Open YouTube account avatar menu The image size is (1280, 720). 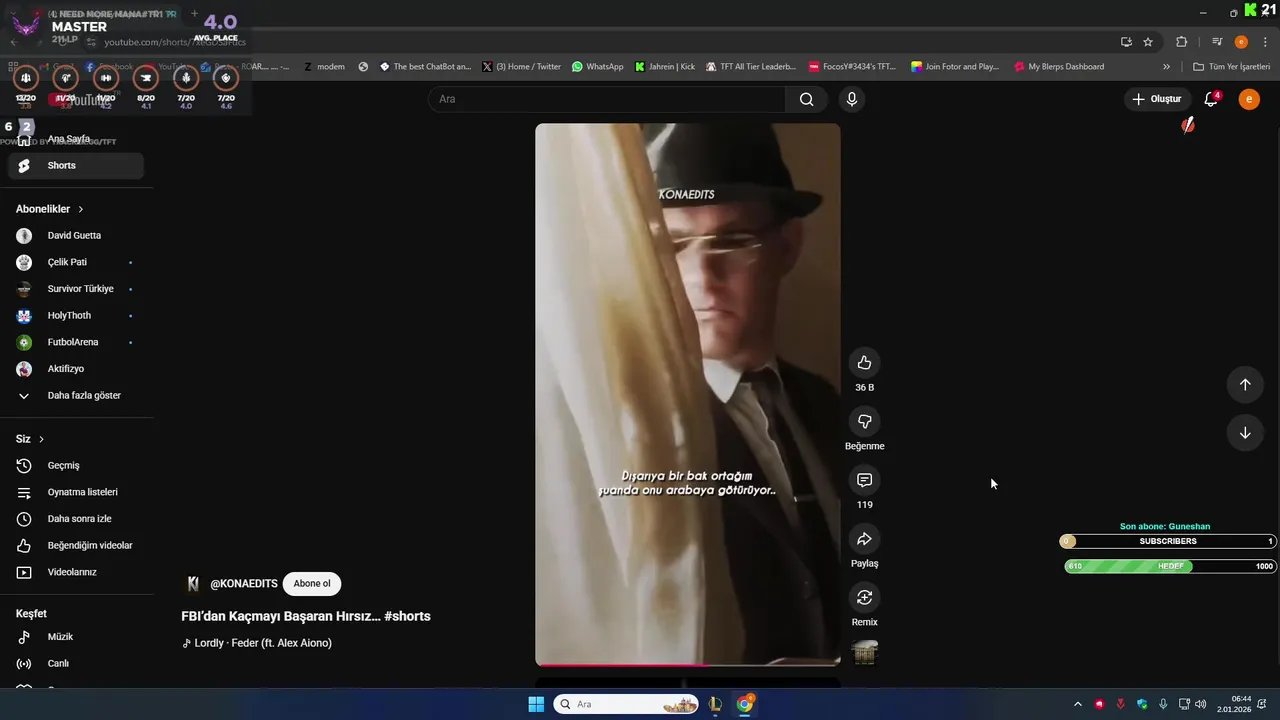coord(1249,99)
